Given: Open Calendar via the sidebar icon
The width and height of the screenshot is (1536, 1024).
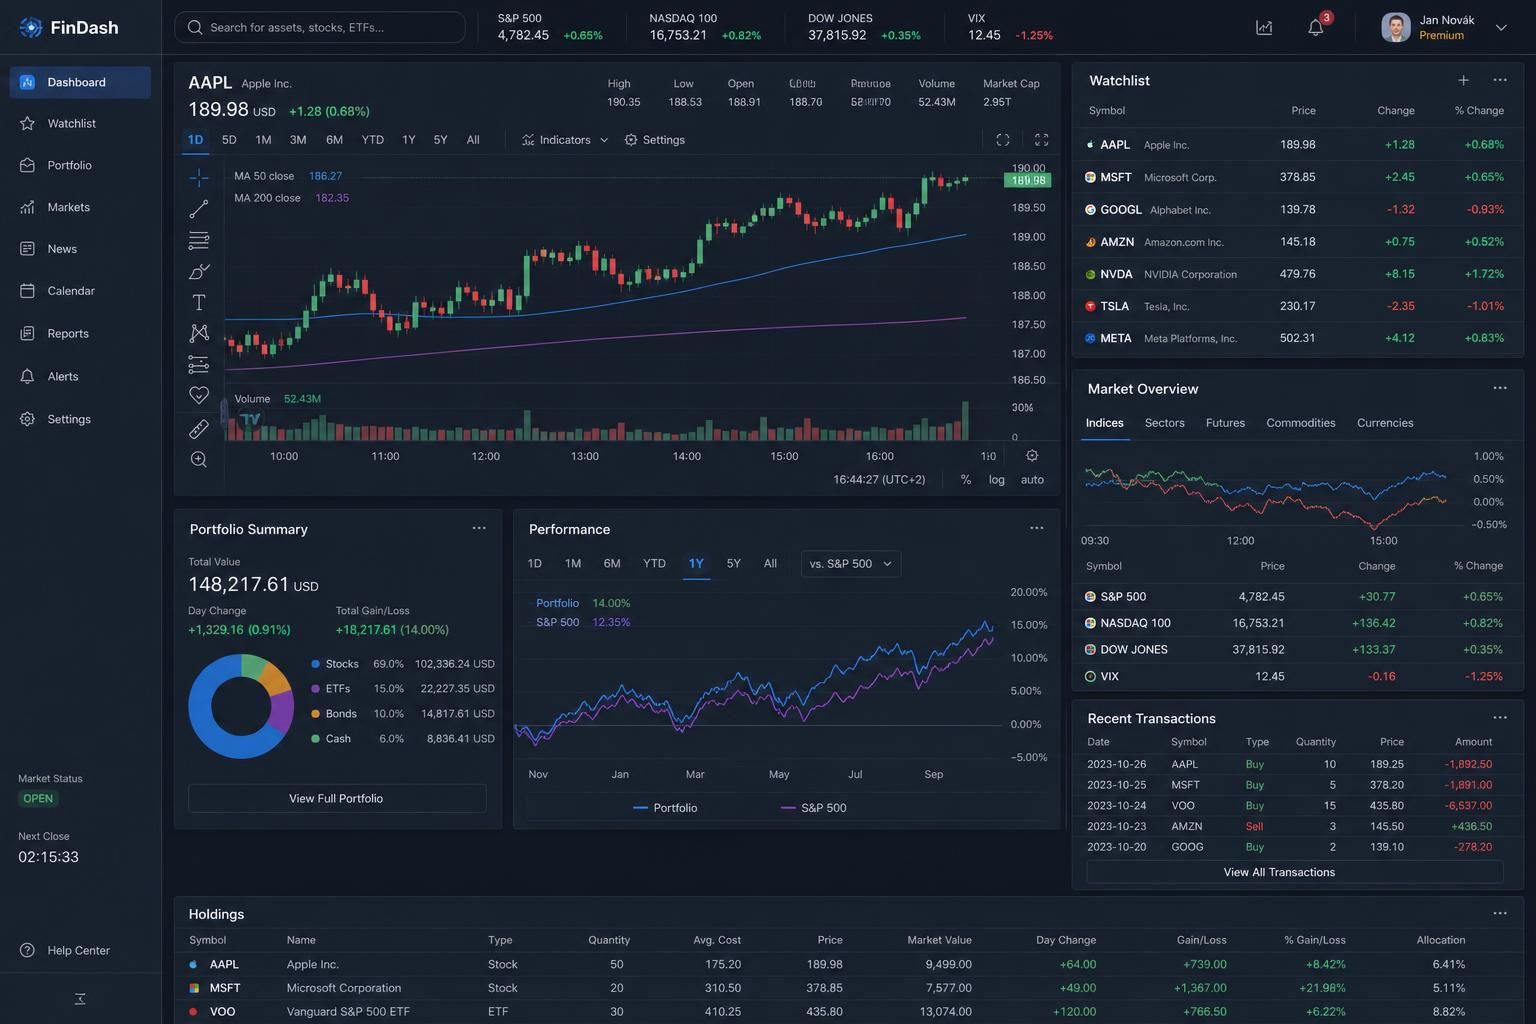Looking at the screenshot, I should (x=27, y=291).
